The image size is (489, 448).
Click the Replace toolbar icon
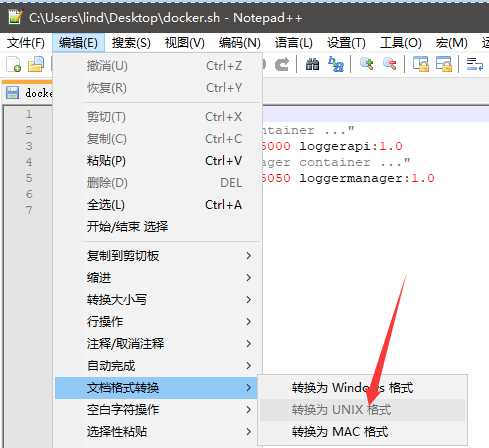(336, 64)
